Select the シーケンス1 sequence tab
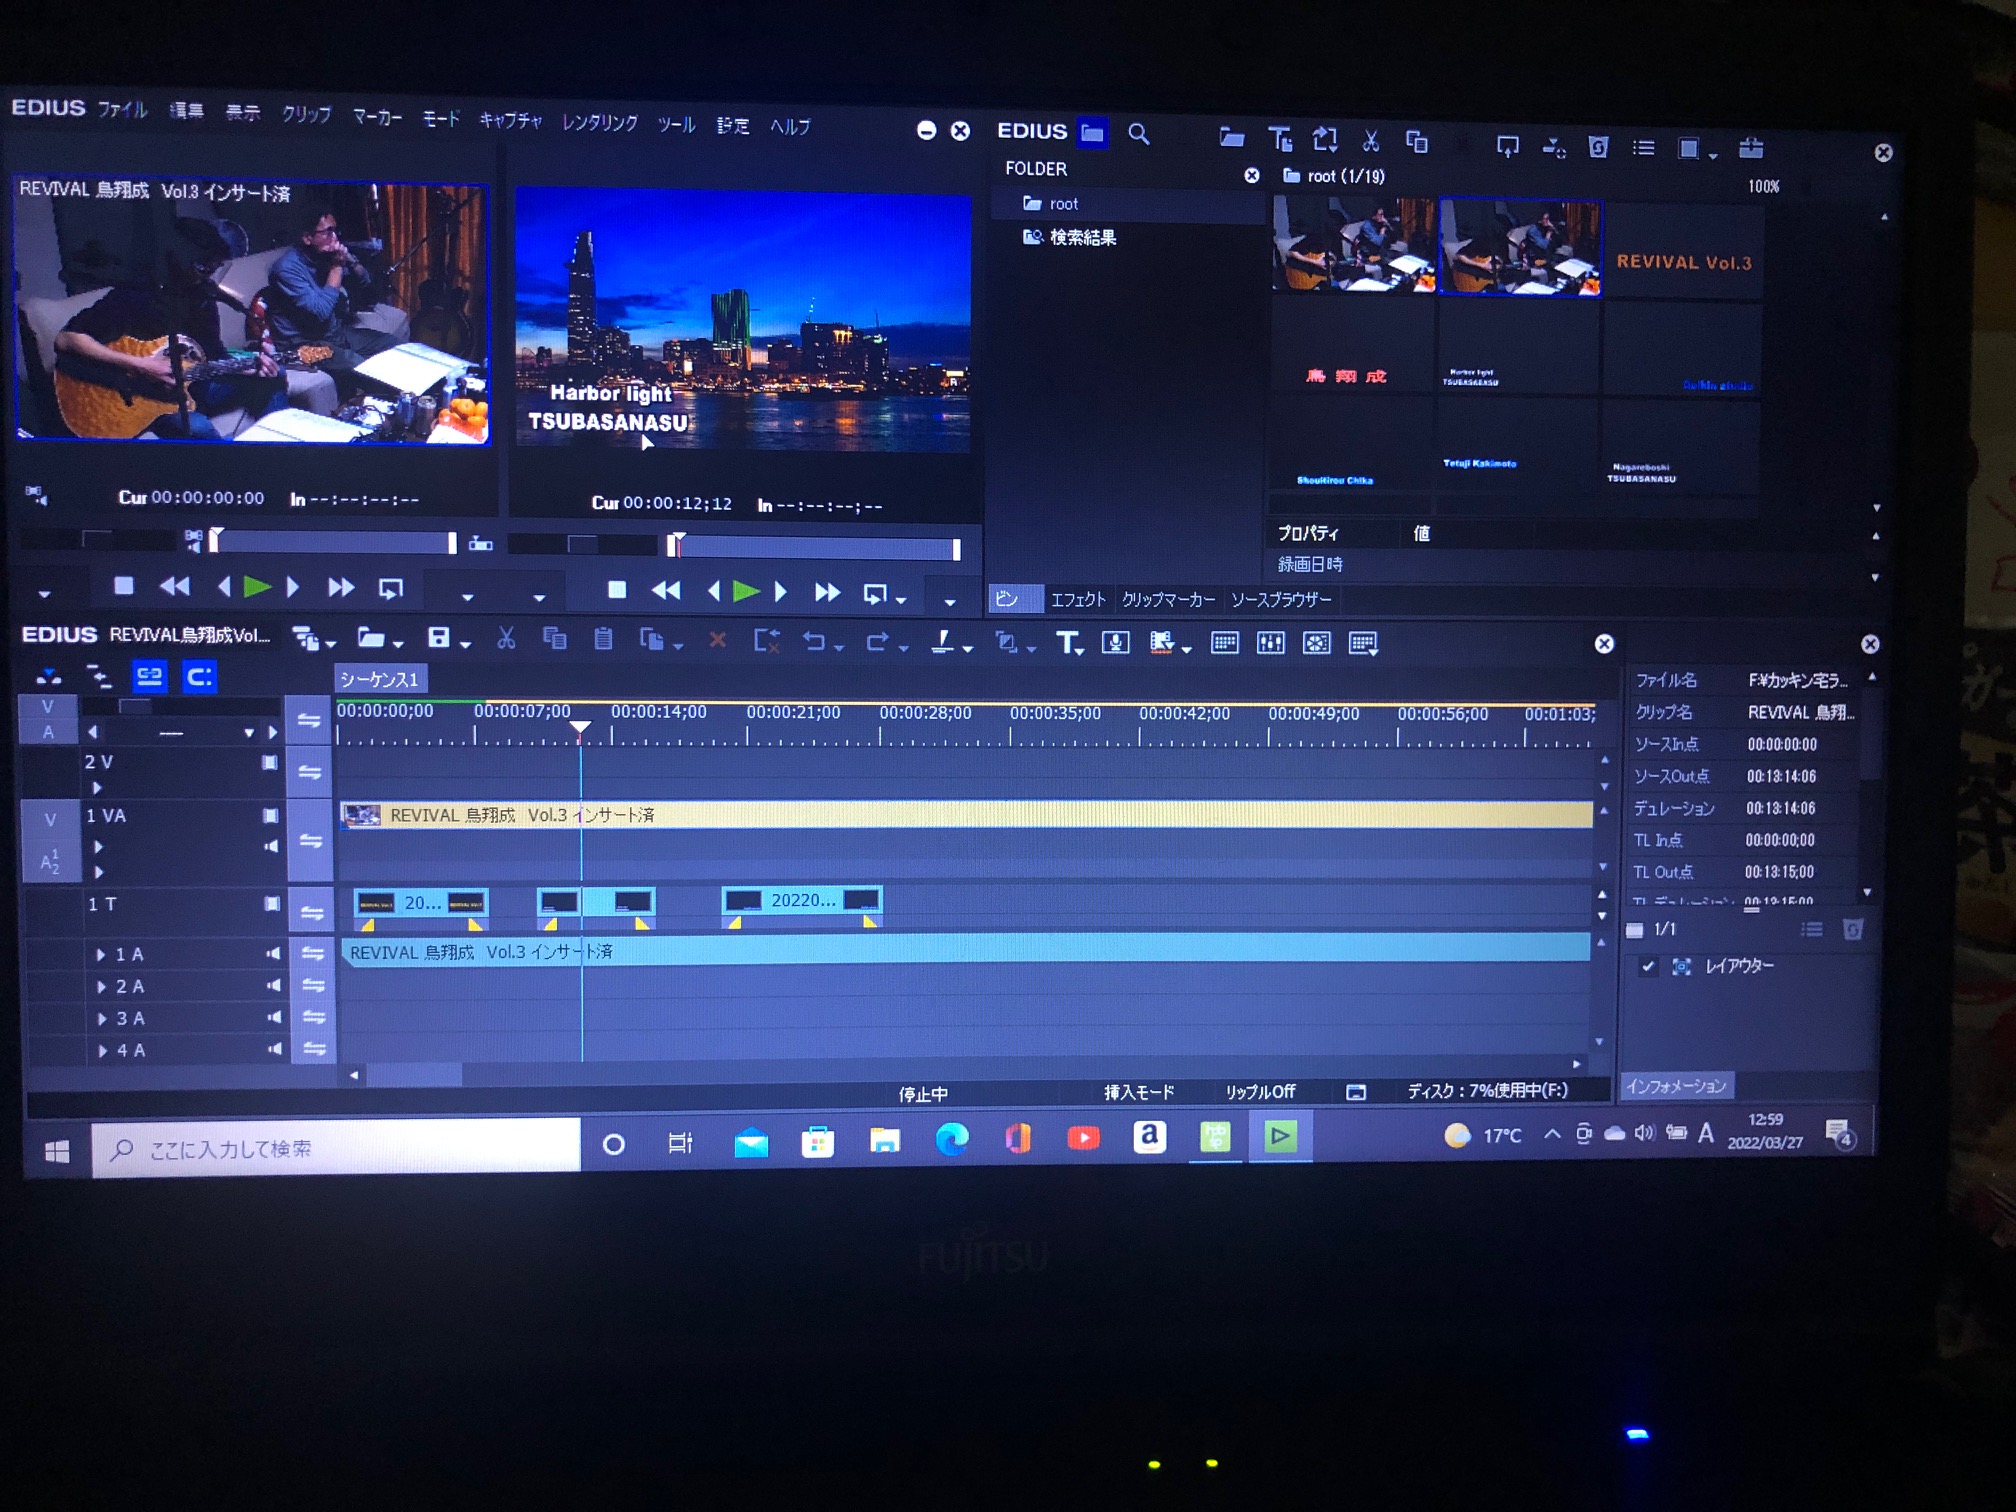This screenshot has height=1512, width=2016. click(379, 679)
